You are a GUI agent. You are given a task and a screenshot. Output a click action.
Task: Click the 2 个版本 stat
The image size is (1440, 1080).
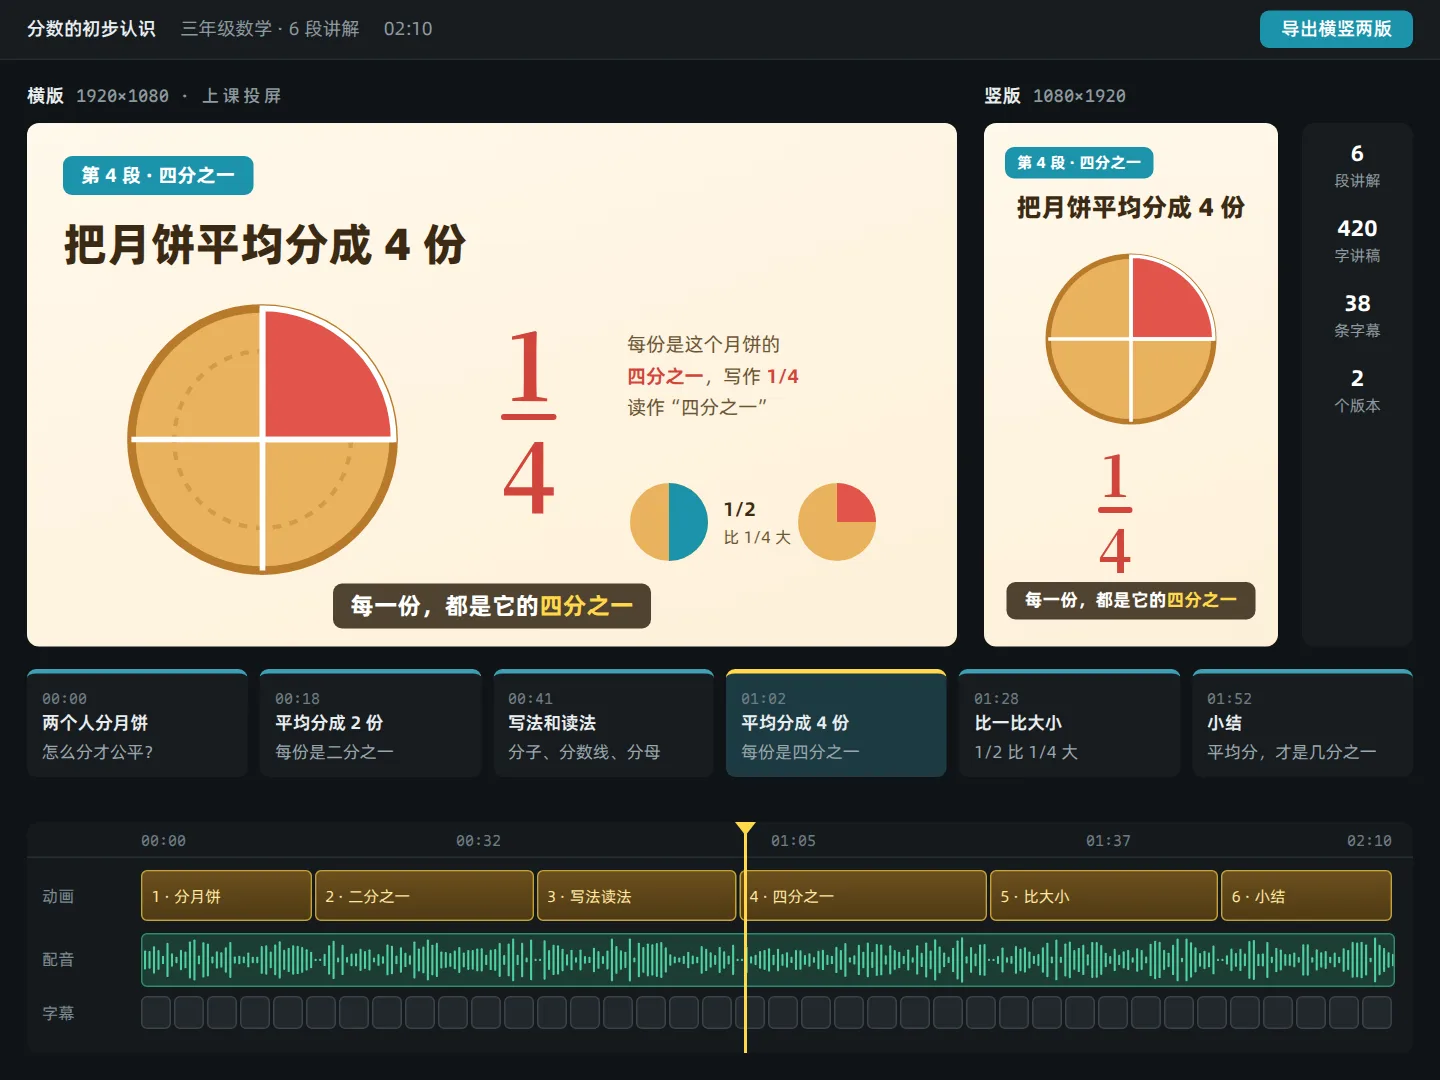click(1357, 391)
